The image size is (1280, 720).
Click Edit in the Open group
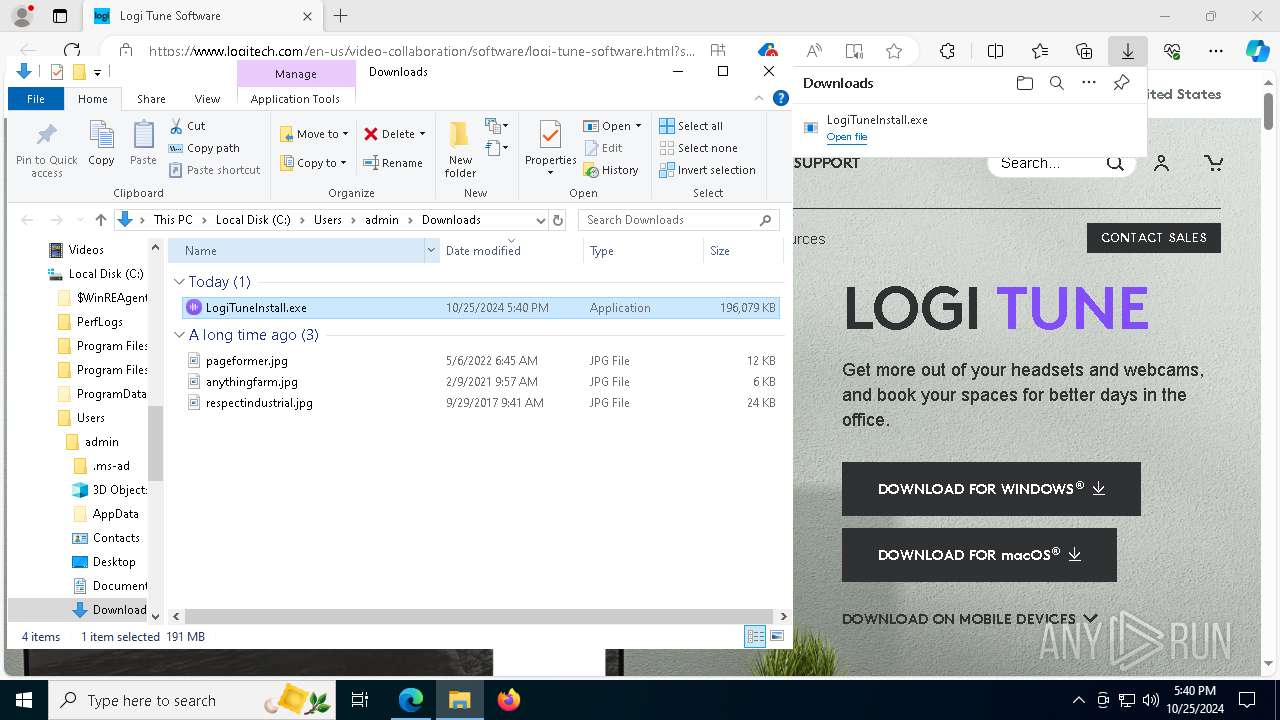[603, 148]
